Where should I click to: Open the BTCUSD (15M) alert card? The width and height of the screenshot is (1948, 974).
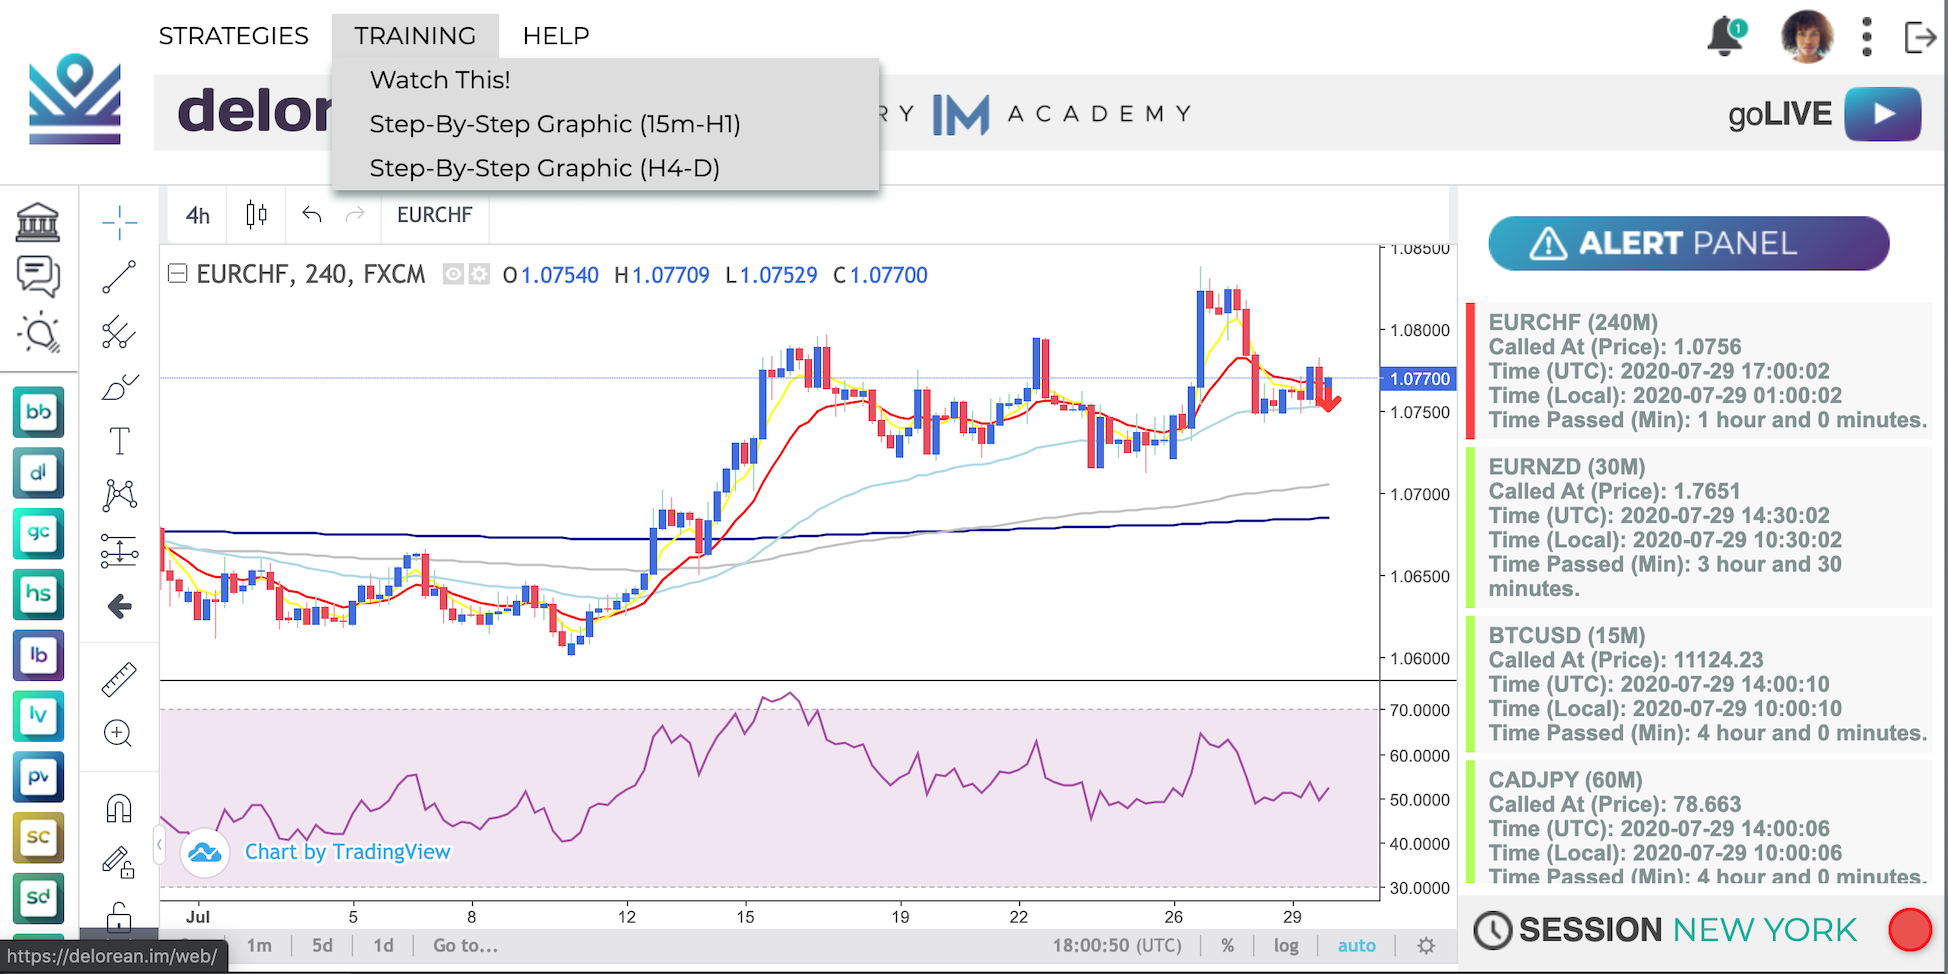click(1699, 684)
